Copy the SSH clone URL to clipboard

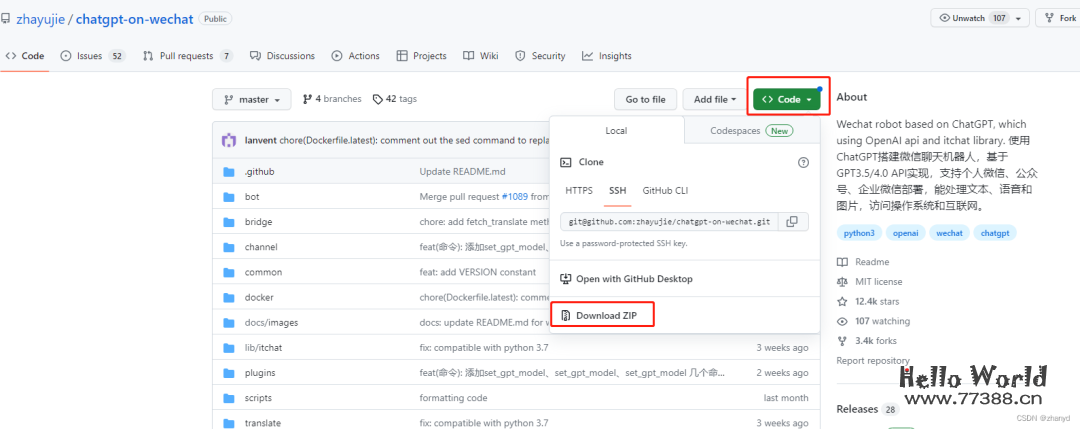pos(793,222)
